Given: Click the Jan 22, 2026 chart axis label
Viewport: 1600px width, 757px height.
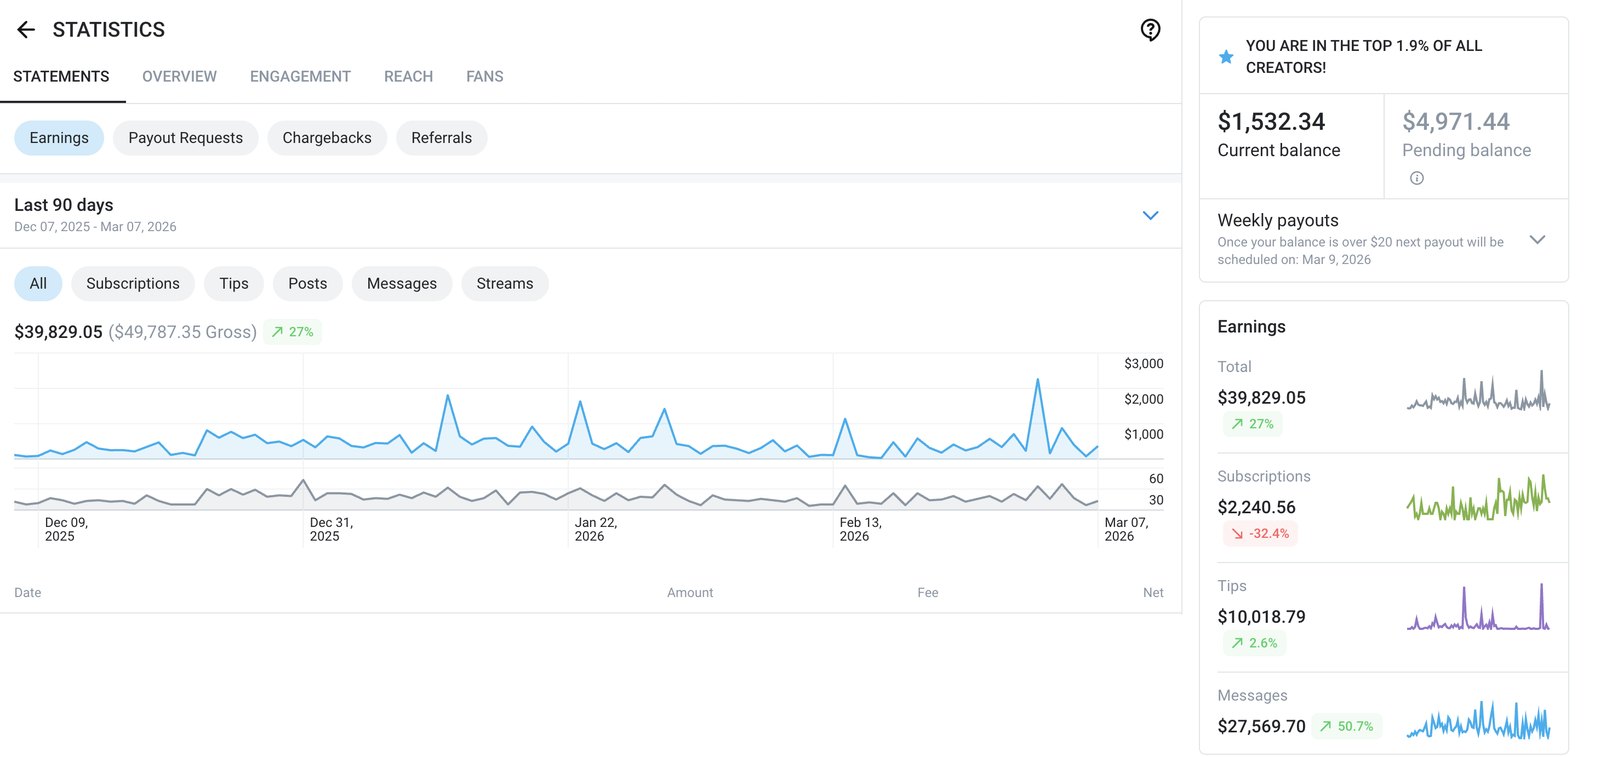Looking at the screenshot, I should [x=596, y=529].
